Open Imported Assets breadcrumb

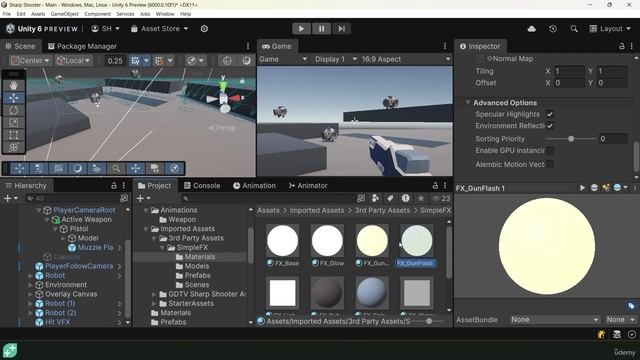(317, 210)
